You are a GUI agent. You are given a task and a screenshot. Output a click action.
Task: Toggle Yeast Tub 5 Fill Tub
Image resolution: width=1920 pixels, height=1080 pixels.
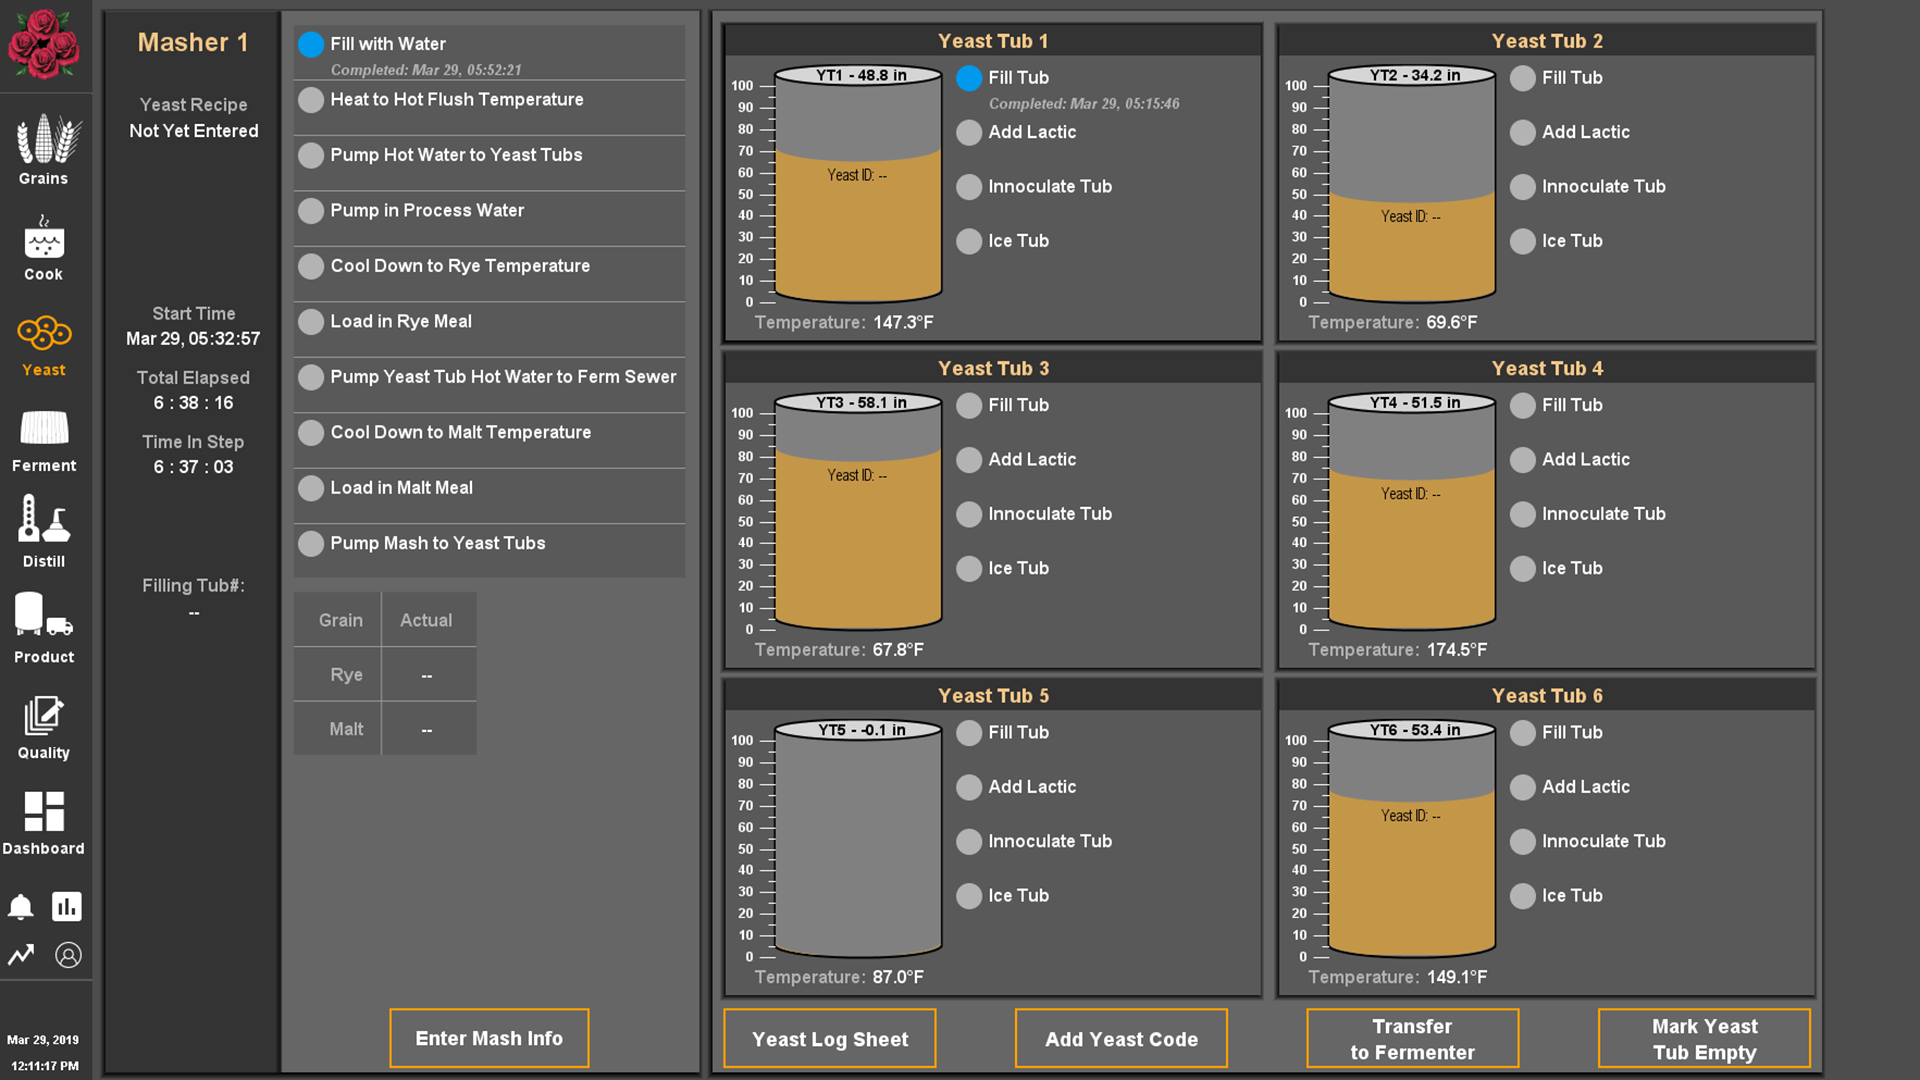click(969, 733)
